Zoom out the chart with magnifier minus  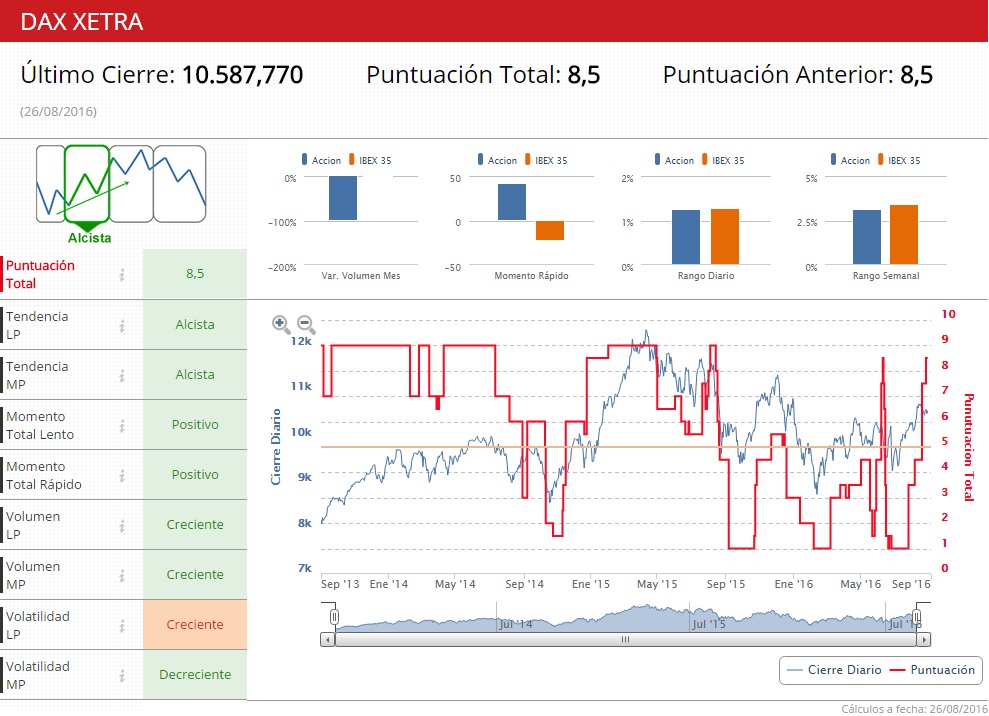(306, 324)
